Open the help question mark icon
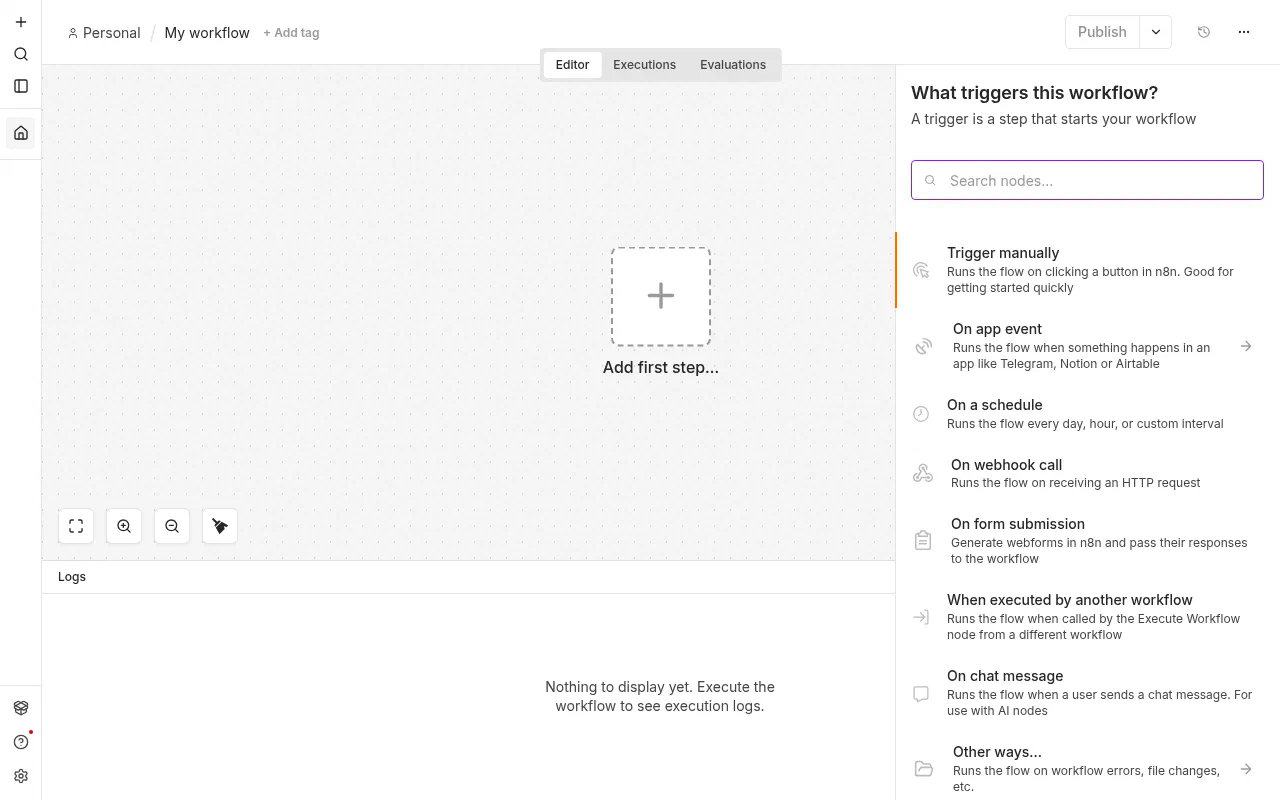Screen dimensions: 1280x800 point(21,742)
